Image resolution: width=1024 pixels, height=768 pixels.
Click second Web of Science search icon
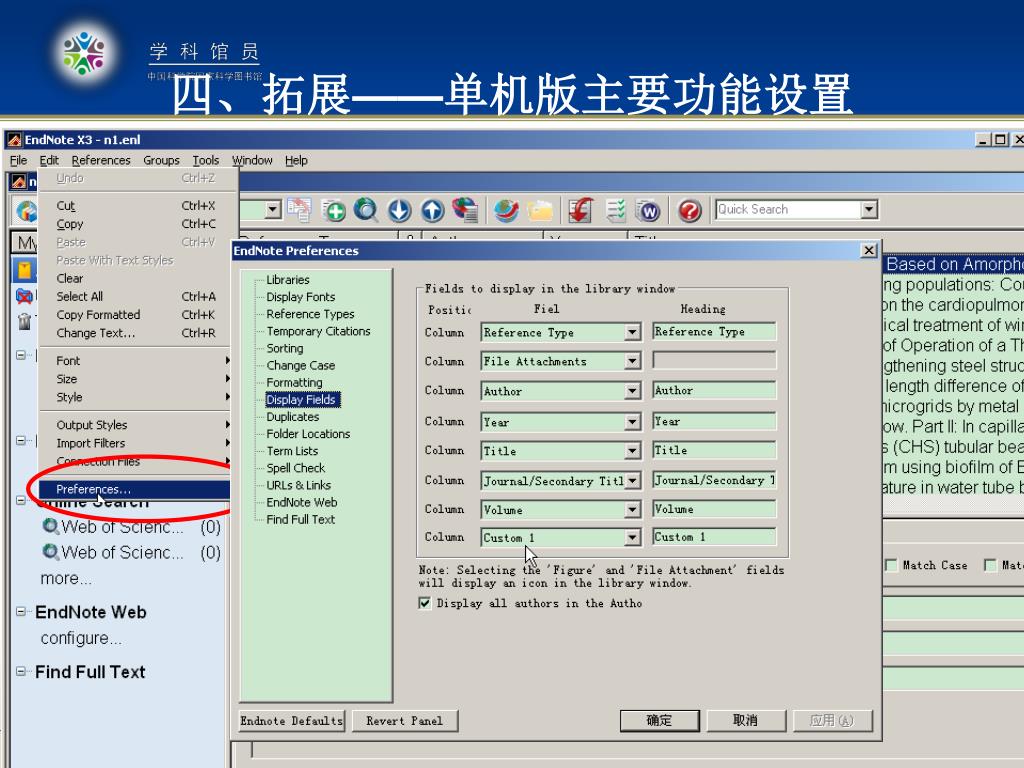[50, 552]
